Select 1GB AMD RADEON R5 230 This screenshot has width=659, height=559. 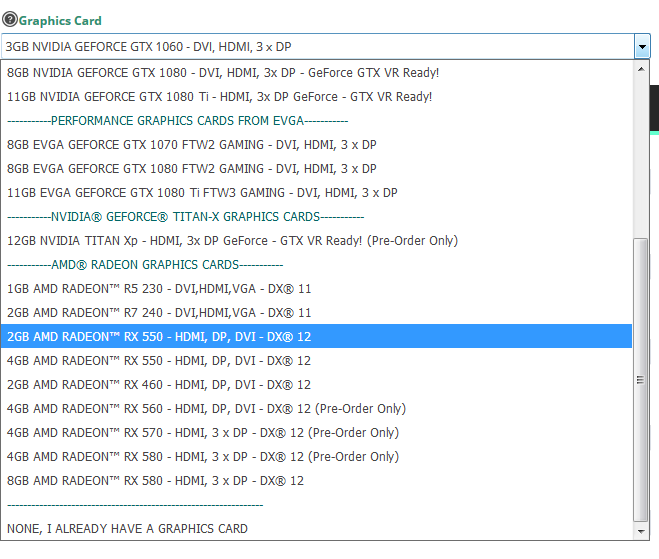(316, 289)
